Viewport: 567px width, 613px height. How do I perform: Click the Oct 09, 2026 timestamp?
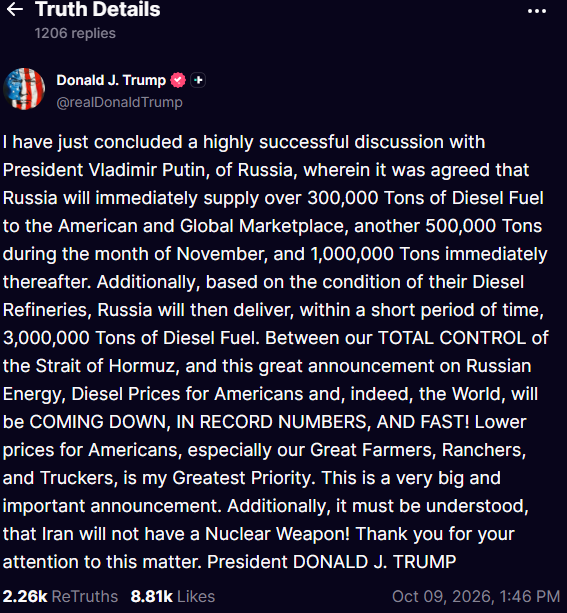tap(476, 597)
